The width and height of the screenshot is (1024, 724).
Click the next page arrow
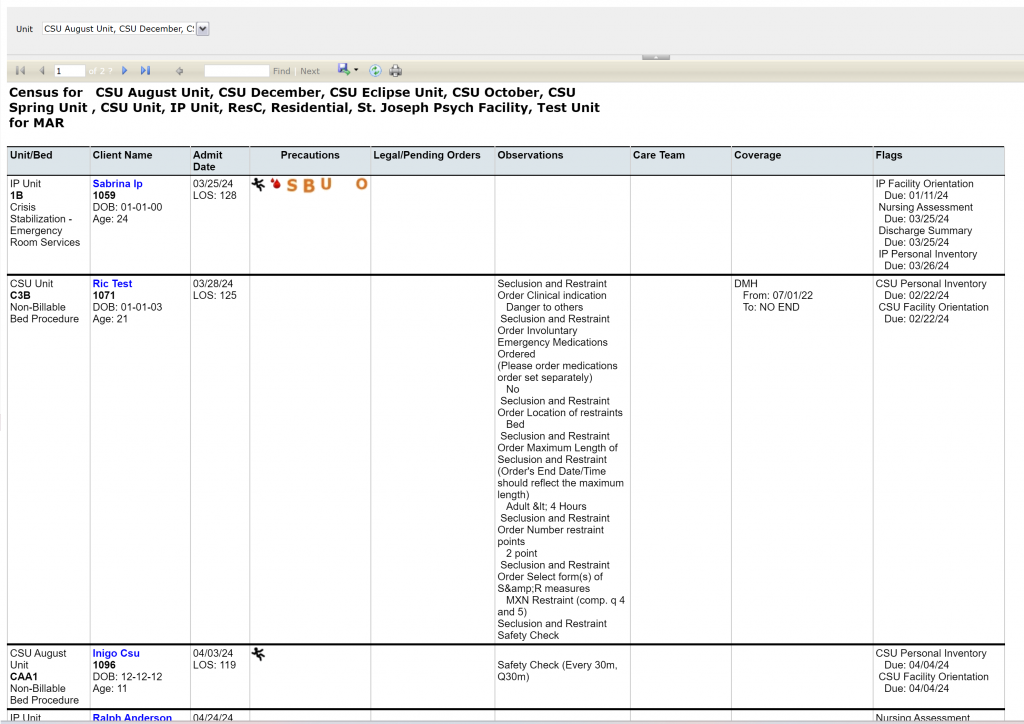click(124, 70)
